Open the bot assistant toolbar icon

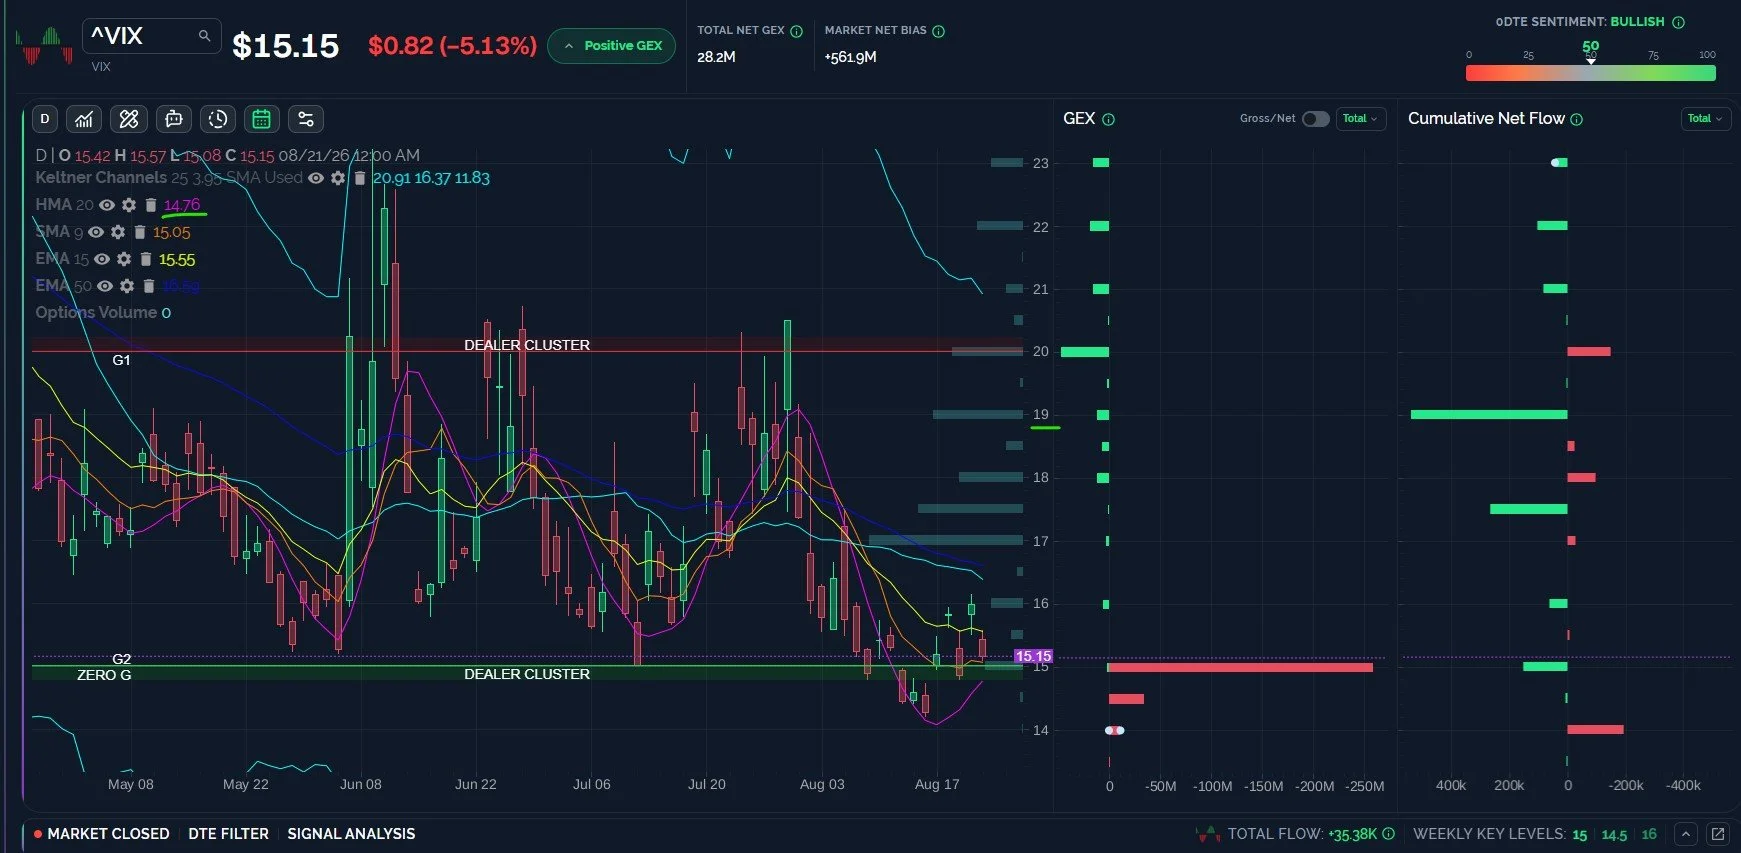(173, 119)
